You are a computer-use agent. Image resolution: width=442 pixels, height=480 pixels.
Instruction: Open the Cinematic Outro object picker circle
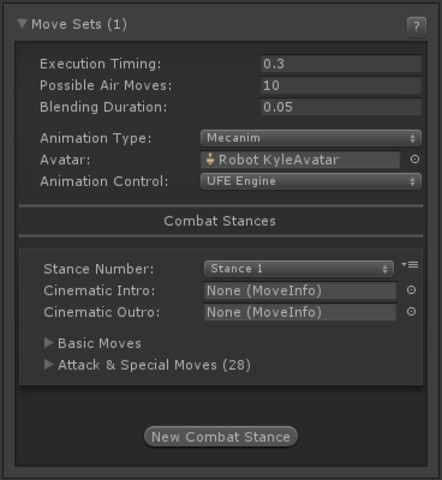(411, 312)
